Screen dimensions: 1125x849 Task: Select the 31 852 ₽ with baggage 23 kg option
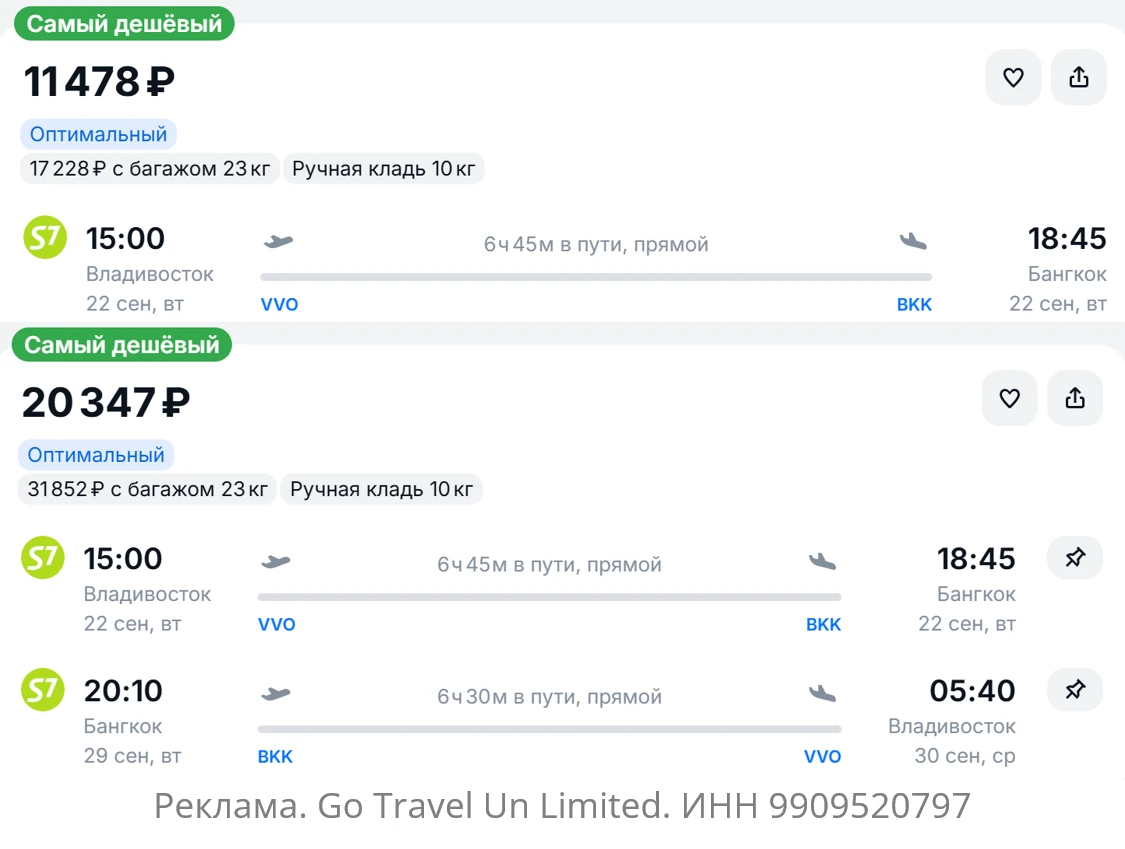(x=147, y=489)
